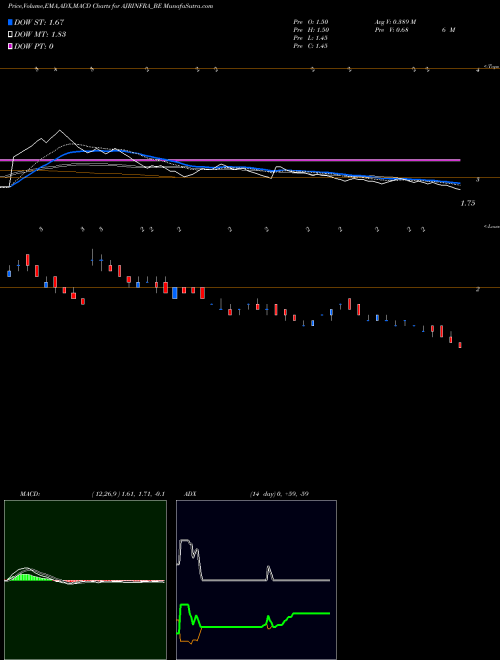
Task: Click the ADX panel title label
Action: click(190, 494)
